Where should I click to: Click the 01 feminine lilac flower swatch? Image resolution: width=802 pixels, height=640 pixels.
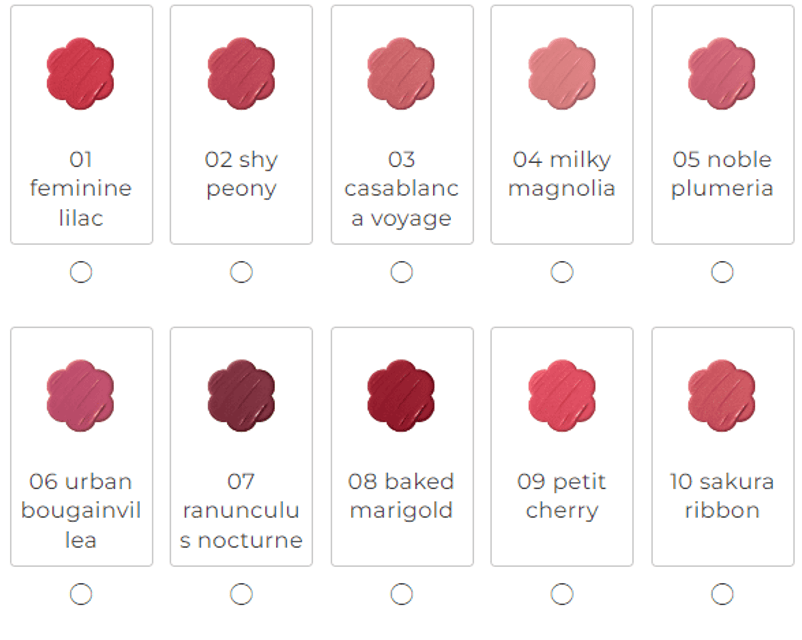(80, 73)
